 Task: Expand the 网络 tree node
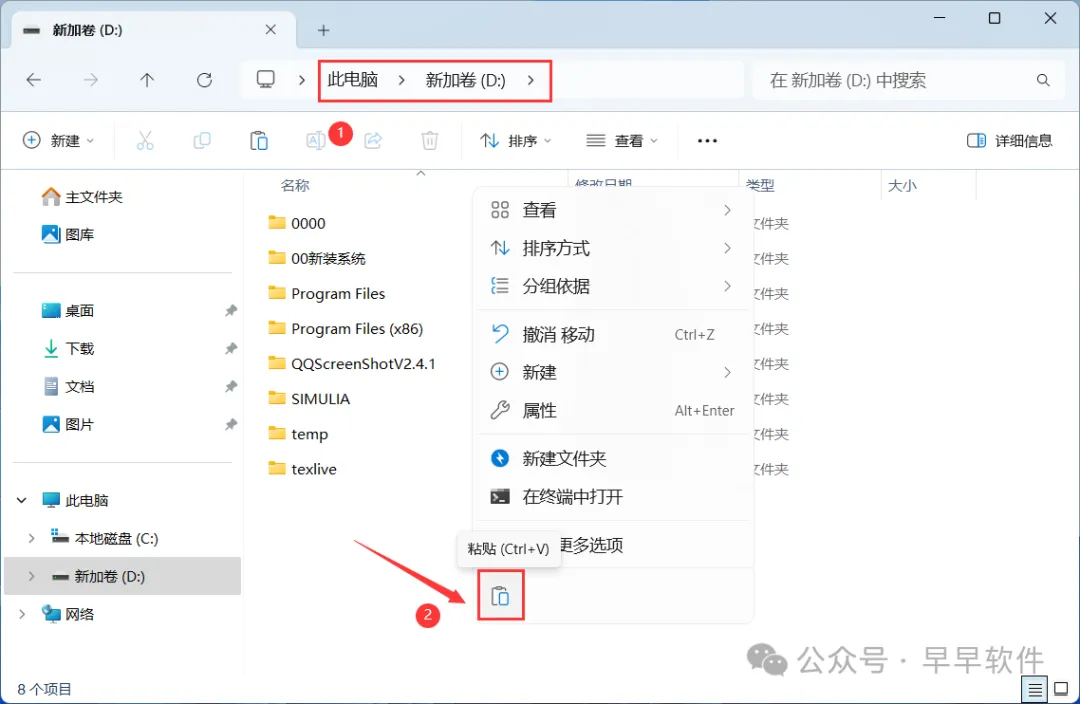22,614
